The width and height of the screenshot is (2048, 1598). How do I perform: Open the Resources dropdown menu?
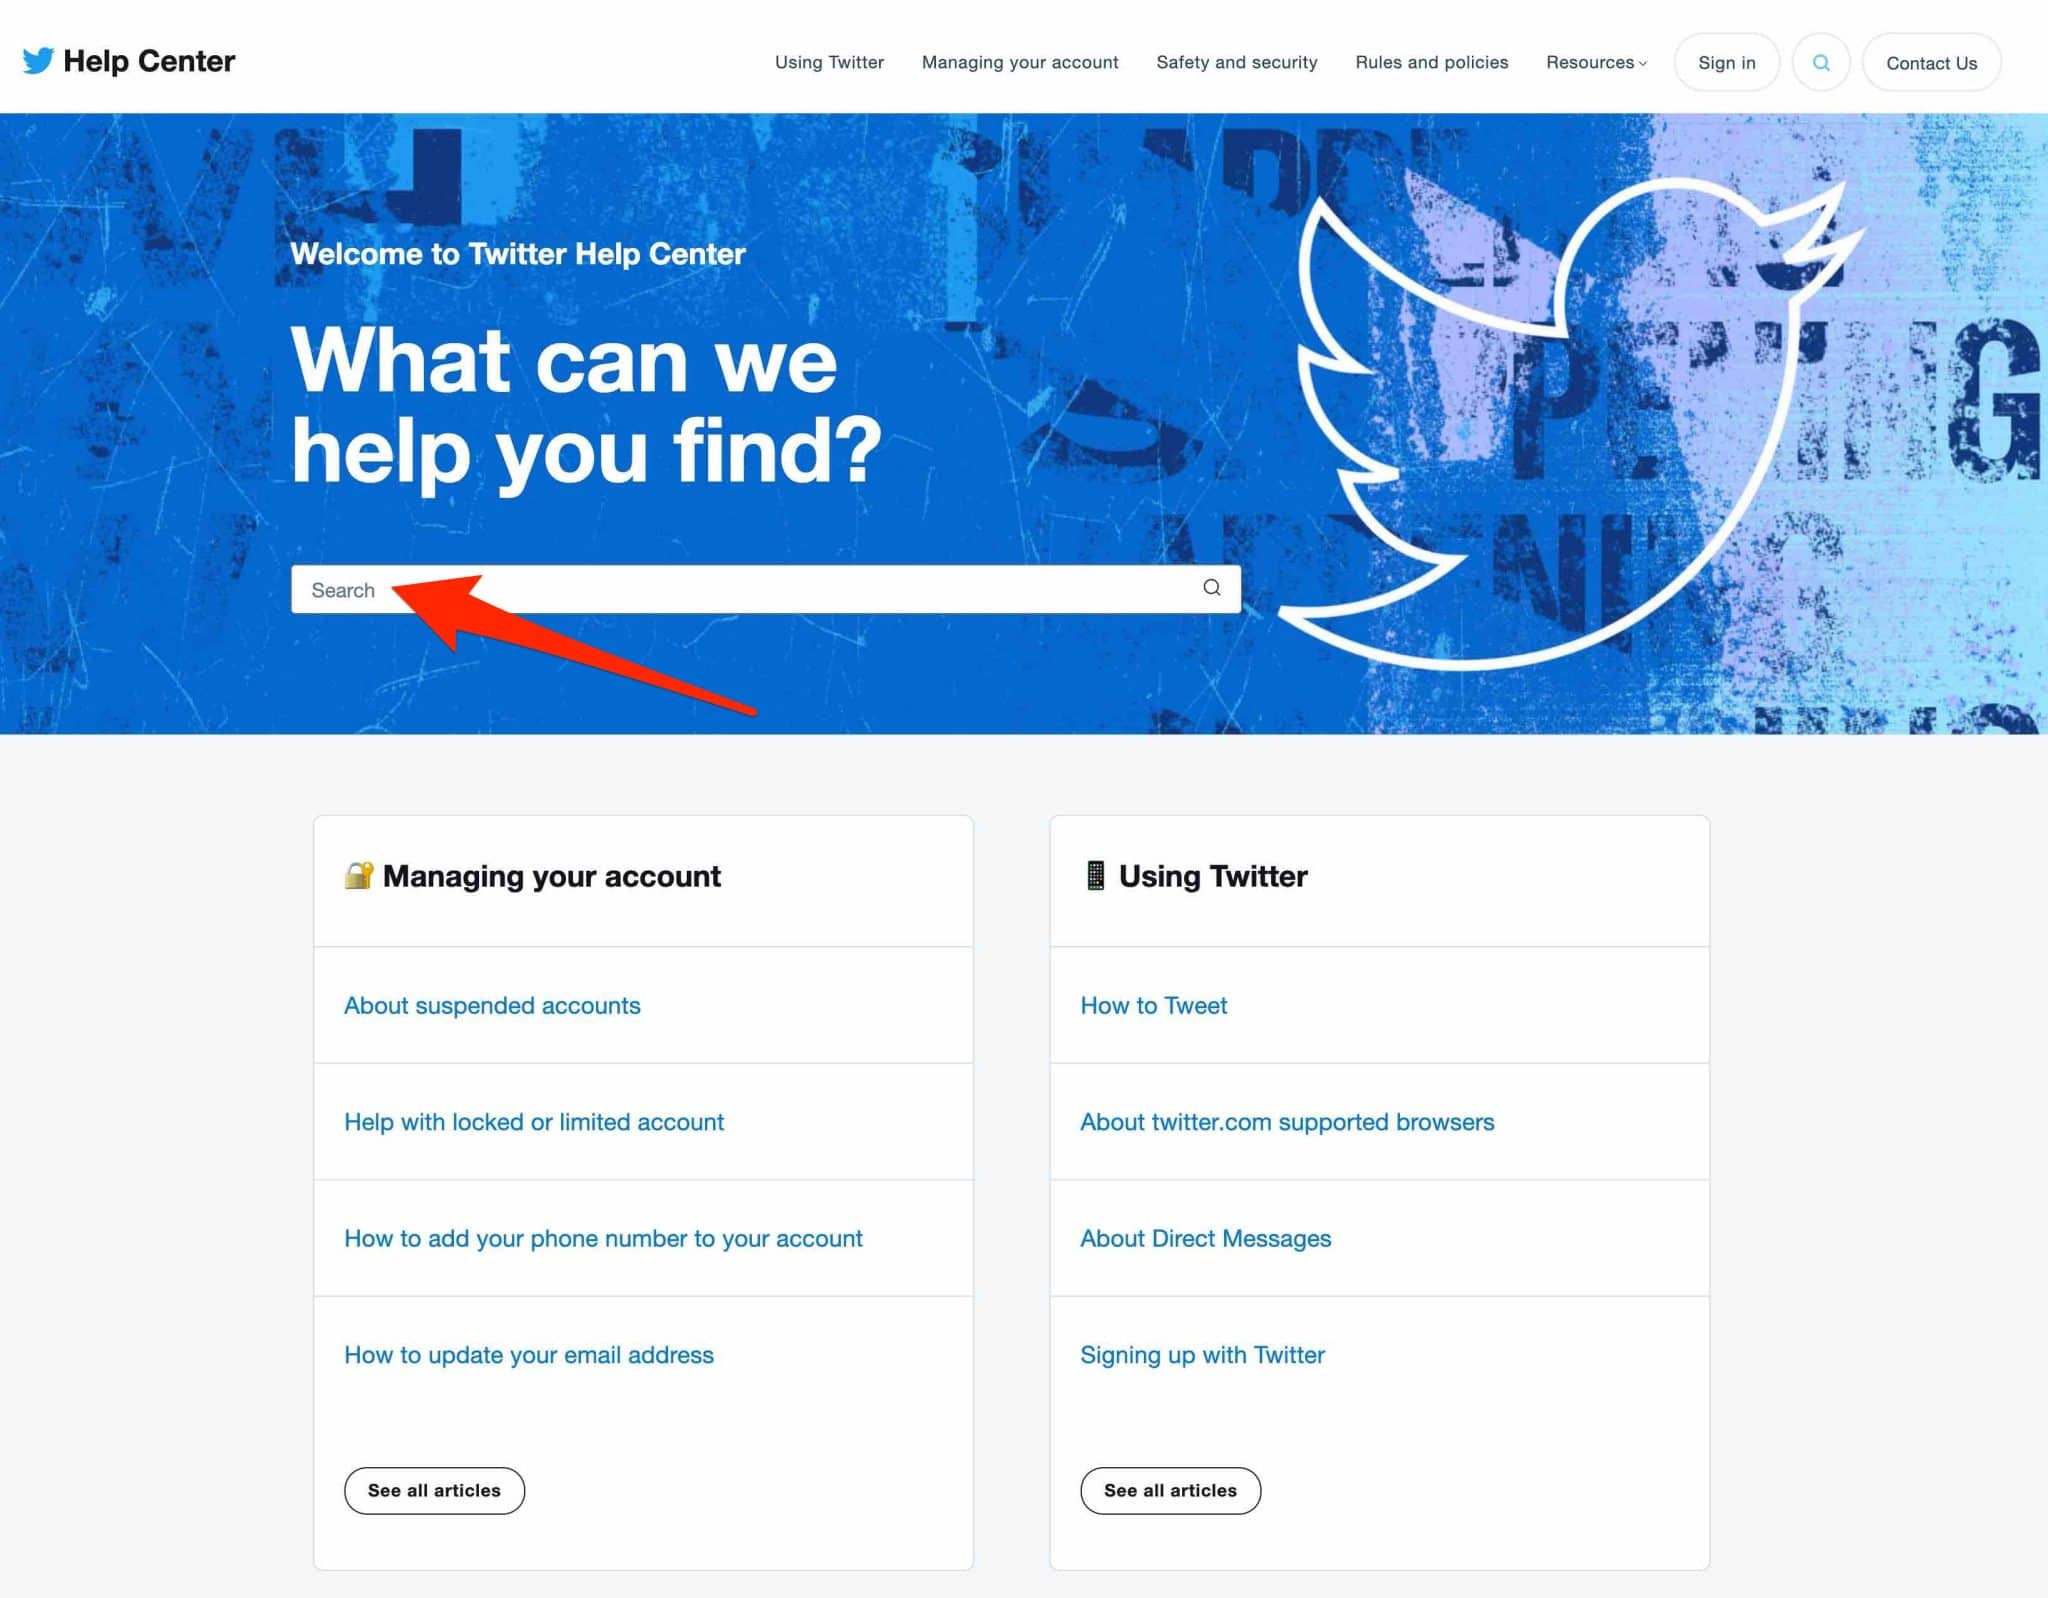1596,62
